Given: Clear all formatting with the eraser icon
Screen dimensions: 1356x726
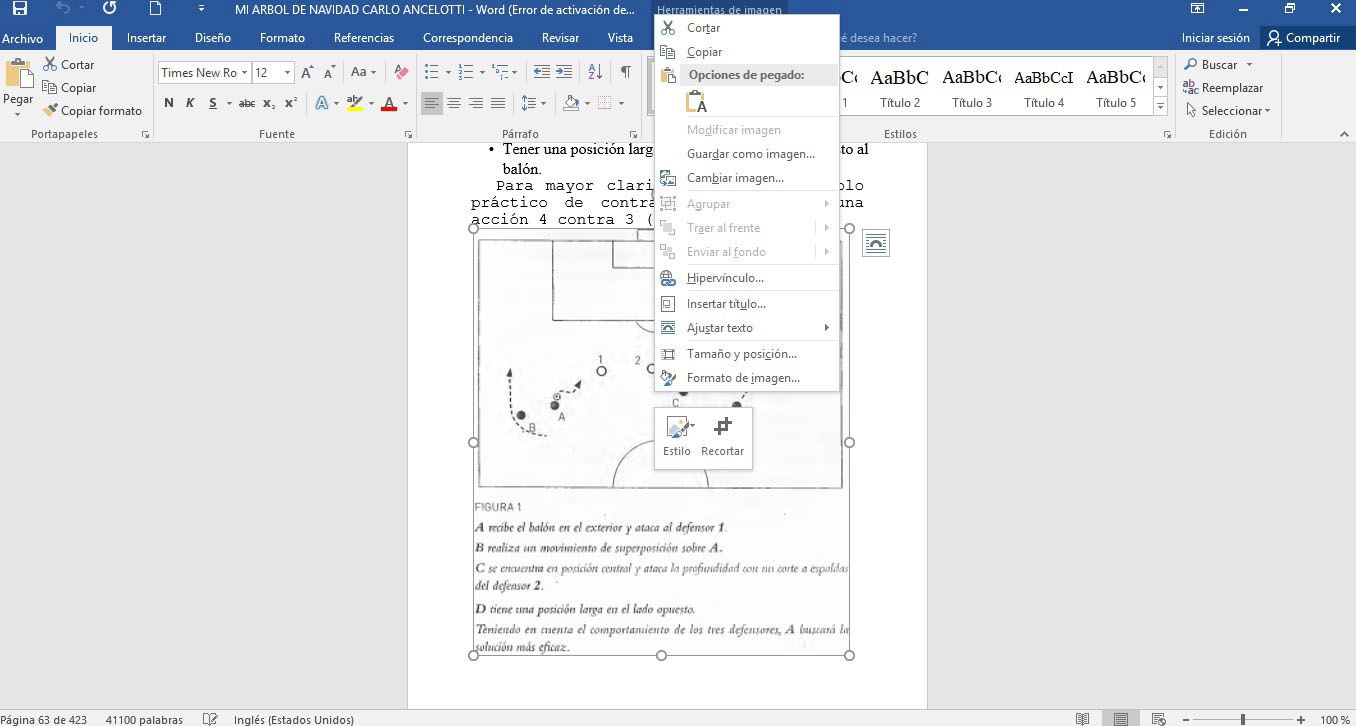Looking at the screenshot, I should pos(400,72).
